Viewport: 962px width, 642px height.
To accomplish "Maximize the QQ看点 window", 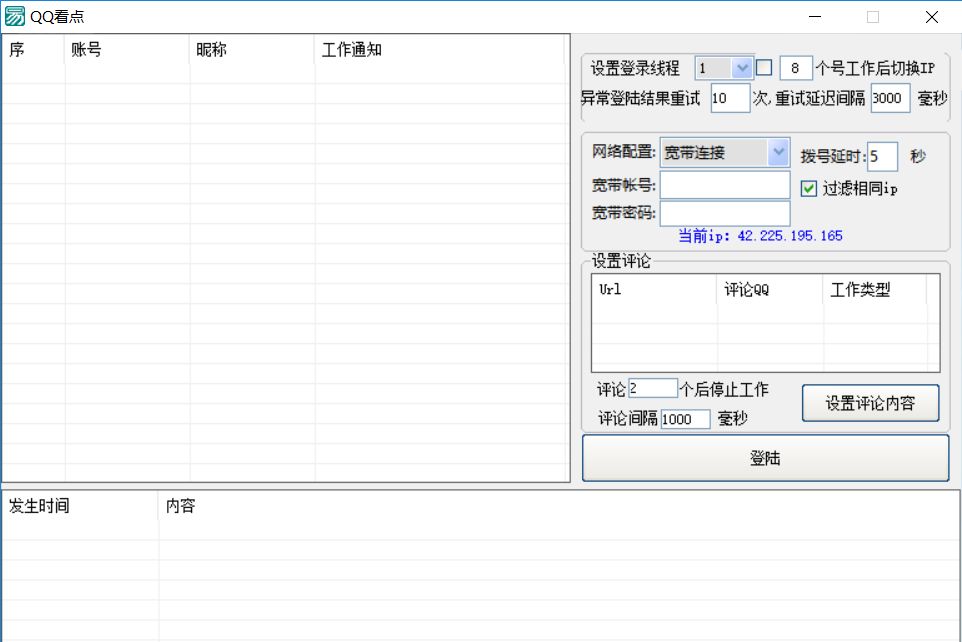I will (x=872, y=17).
